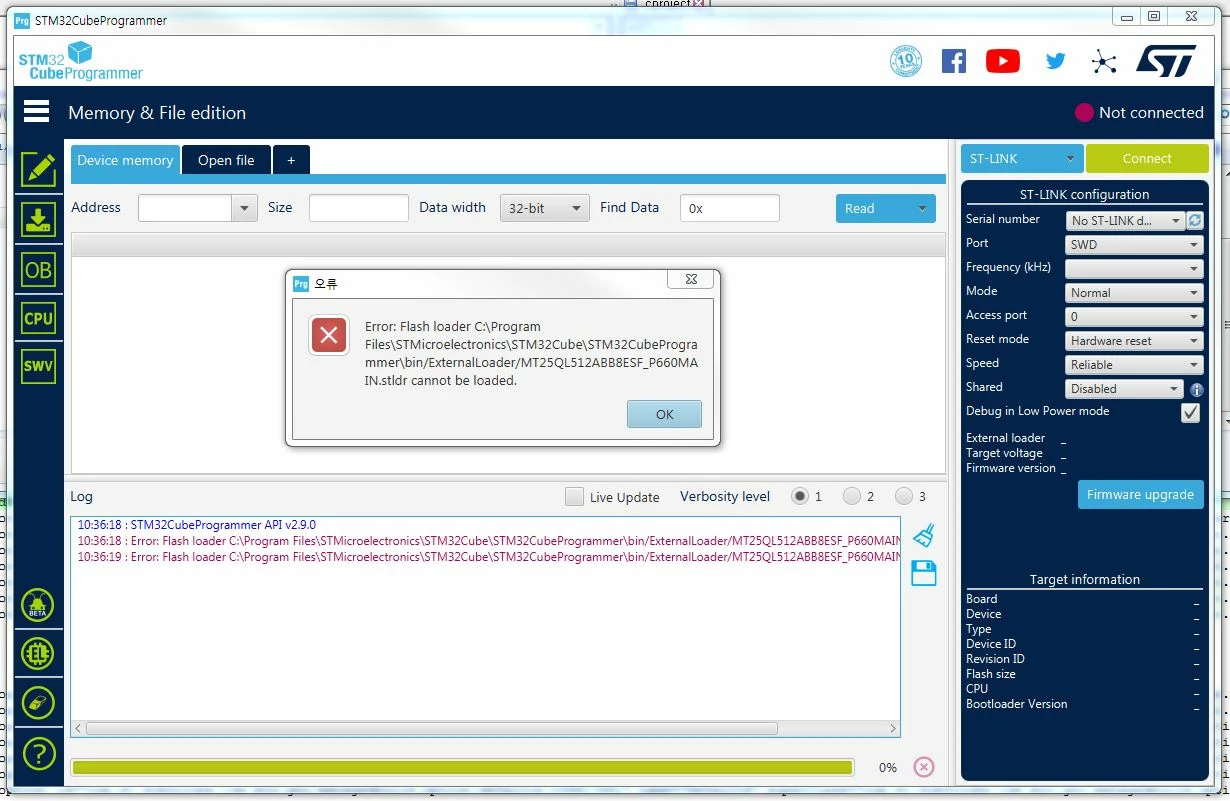Image resolution: width=1230 pixels, height=801 pixels.
Task: Open Memory & File edition pencil icon
Action: click(x=38, y=169)
